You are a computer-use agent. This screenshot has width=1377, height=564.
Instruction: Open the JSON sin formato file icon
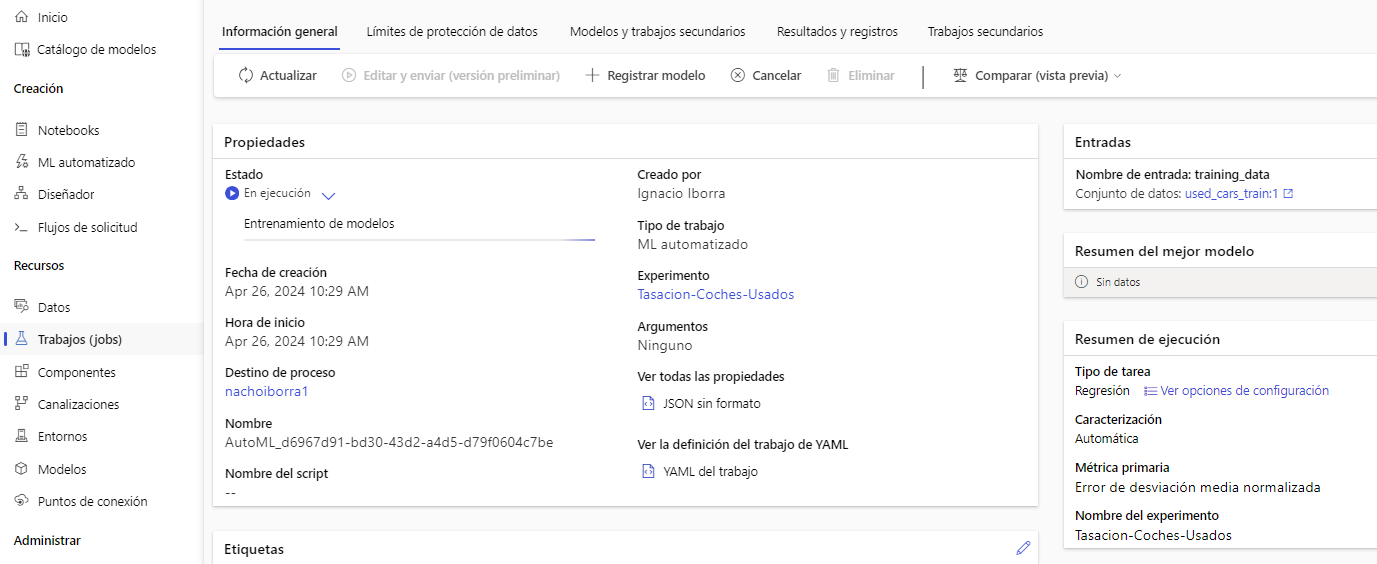[648, 404]
